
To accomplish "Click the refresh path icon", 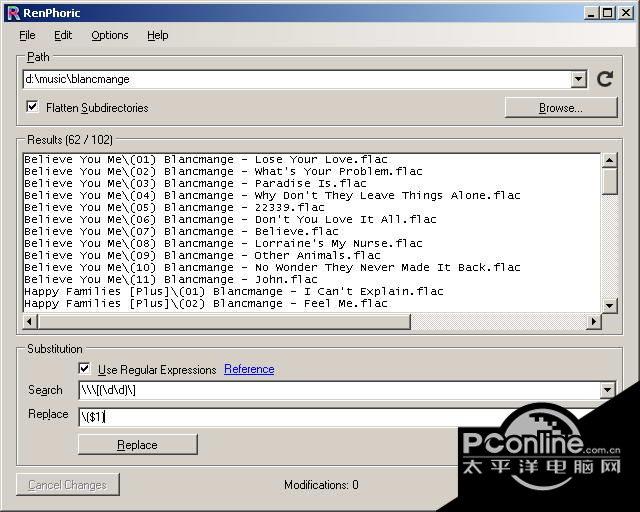I will click(x=605, y=79).
